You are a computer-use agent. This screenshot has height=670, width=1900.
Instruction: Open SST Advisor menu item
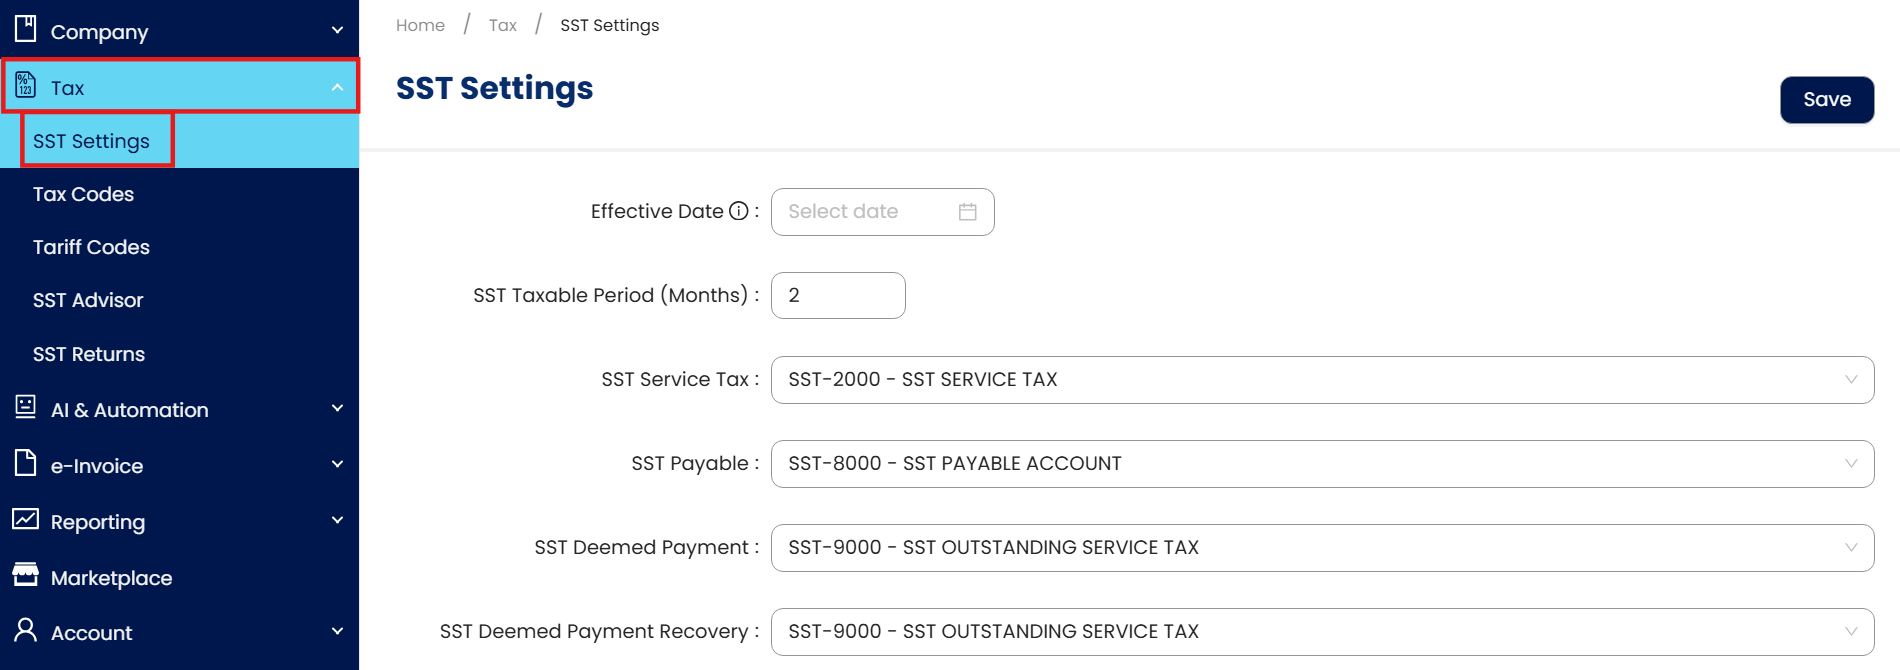pos(88,300)
